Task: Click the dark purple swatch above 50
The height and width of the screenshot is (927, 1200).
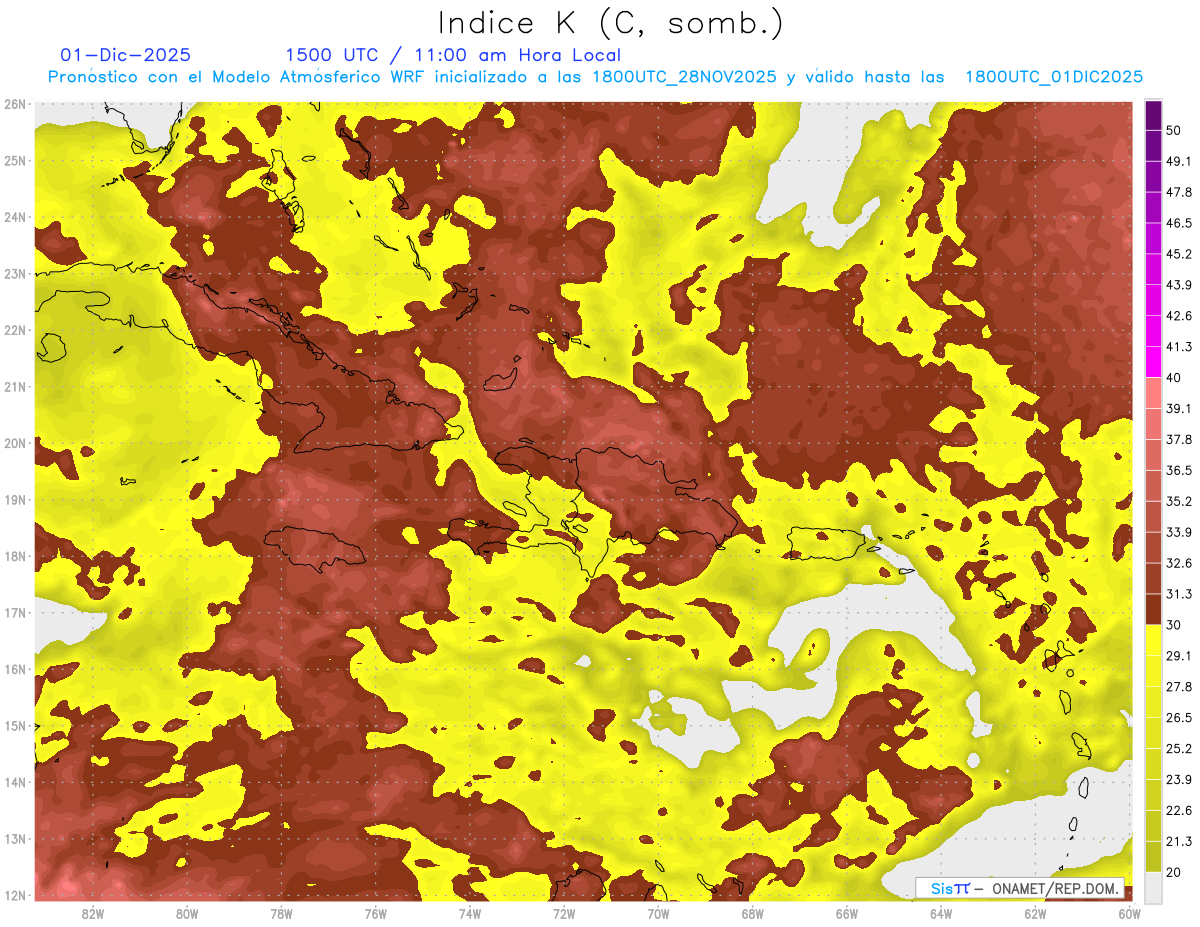Action: pos(1153,113)
